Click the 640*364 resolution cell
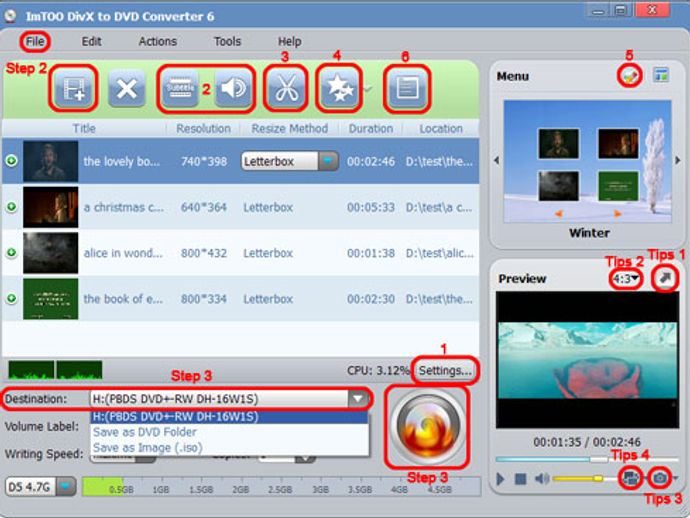The width and height of the screenshot is (690, 518). click(x=204, y=207)
